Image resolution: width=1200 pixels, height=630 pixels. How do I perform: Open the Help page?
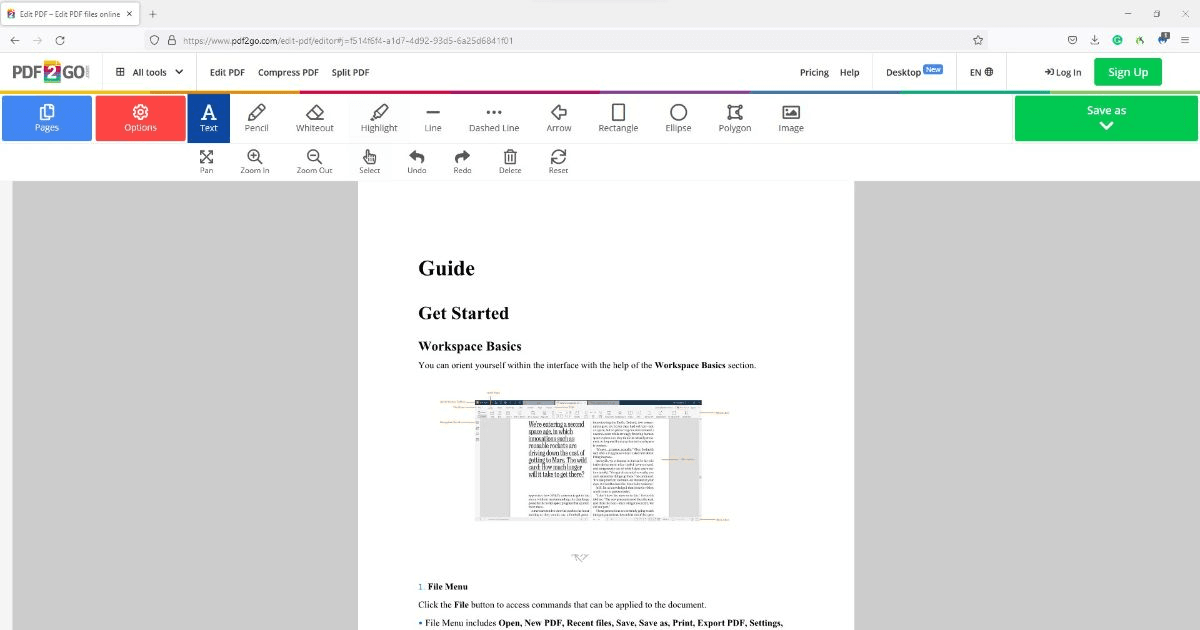849,72
